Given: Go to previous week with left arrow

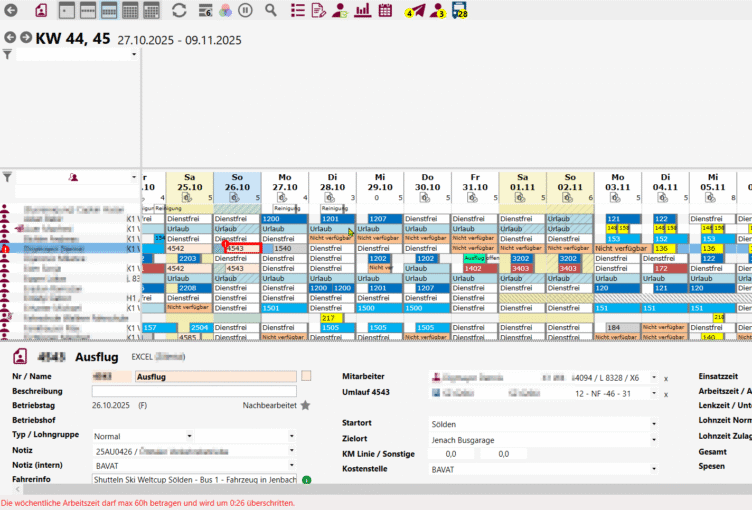Looking at the screenshot, I should pos(10,37).
